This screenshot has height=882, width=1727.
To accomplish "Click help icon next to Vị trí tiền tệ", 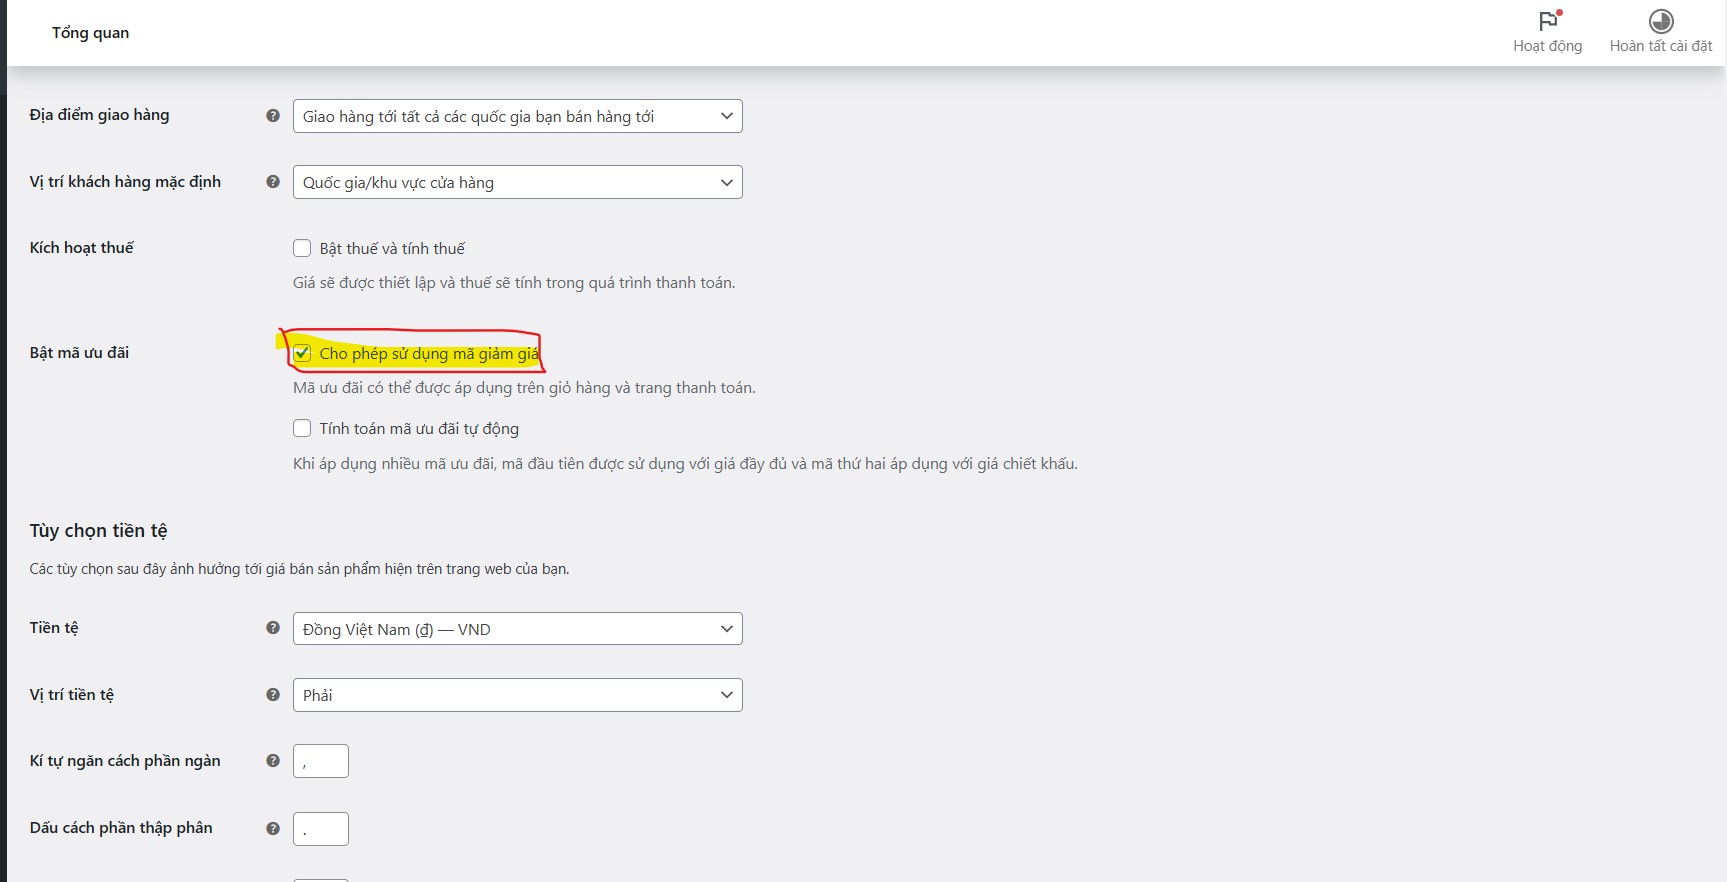I will (x=273, y=694).
